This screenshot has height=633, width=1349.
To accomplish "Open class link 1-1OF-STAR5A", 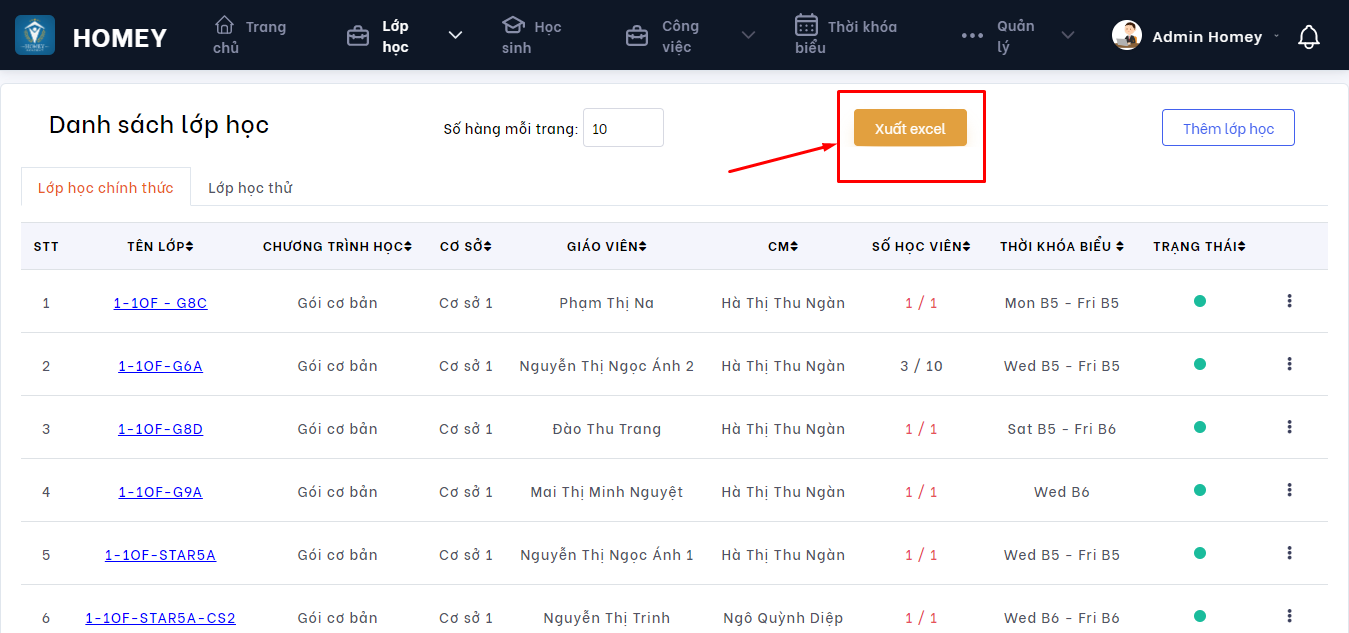I will click(x=160, y=555).
